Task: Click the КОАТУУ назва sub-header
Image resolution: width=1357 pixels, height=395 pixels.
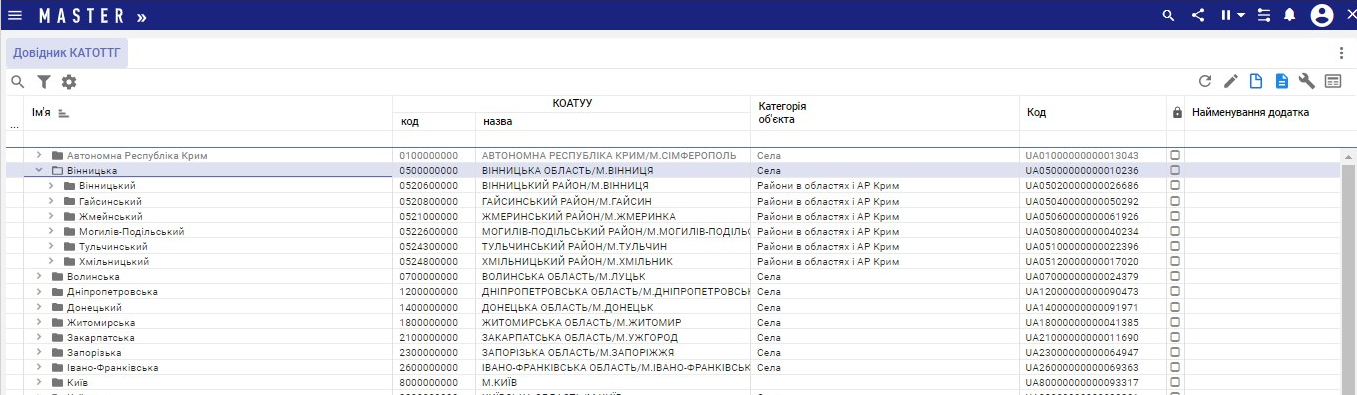Action: [x=497, y=122]
